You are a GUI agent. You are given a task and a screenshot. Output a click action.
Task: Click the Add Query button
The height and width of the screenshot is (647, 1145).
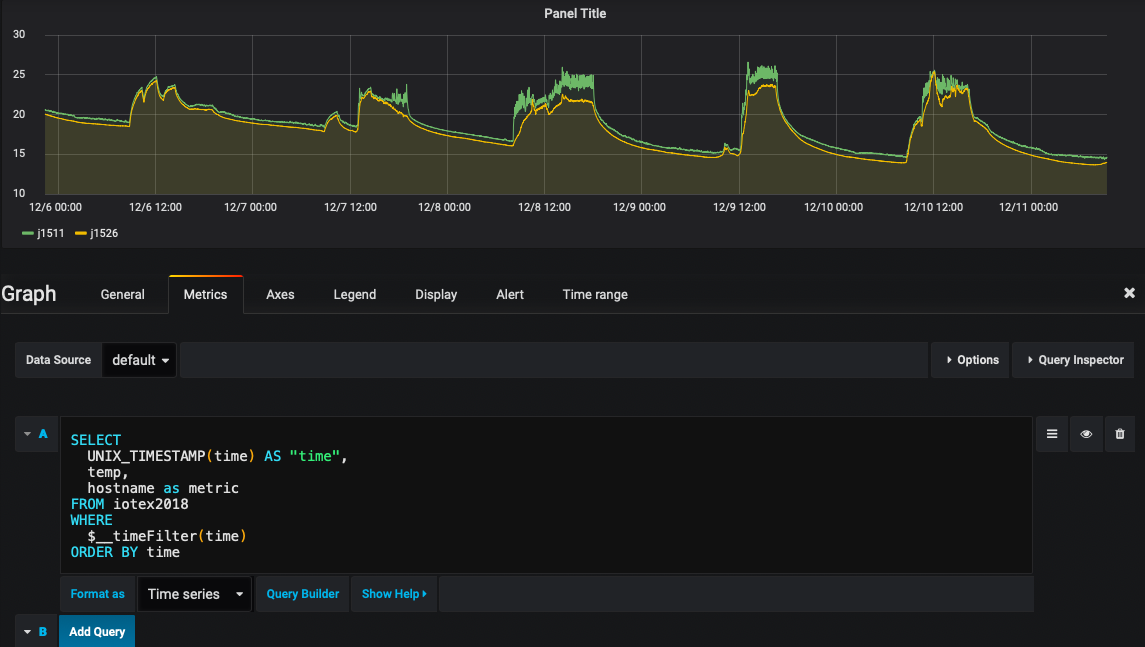pos(97,632)
